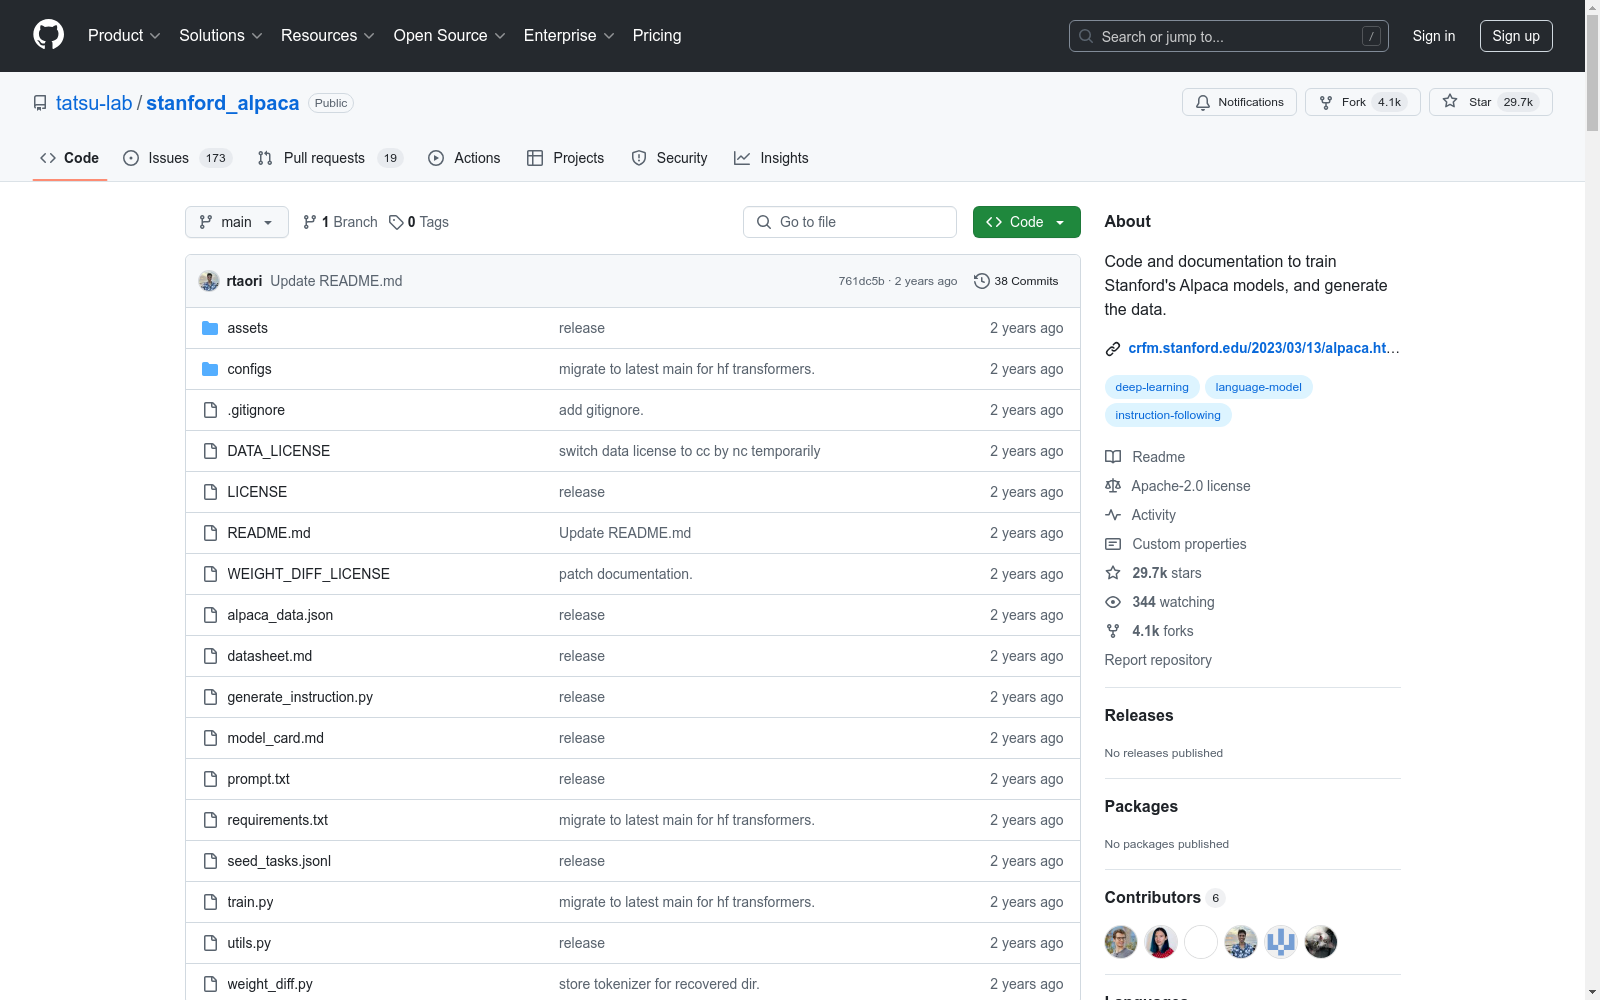Switch to the Security tab
The width and height of the screenshot is (1600, 1000).
click(669, 158)
